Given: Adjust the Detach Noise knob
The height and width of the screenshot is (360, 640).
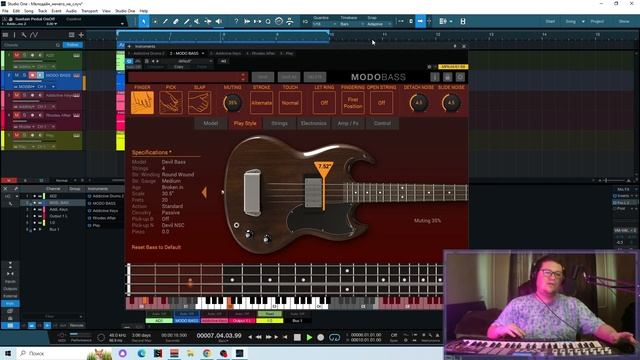Looking at the screenshot, I should (419, 103).
